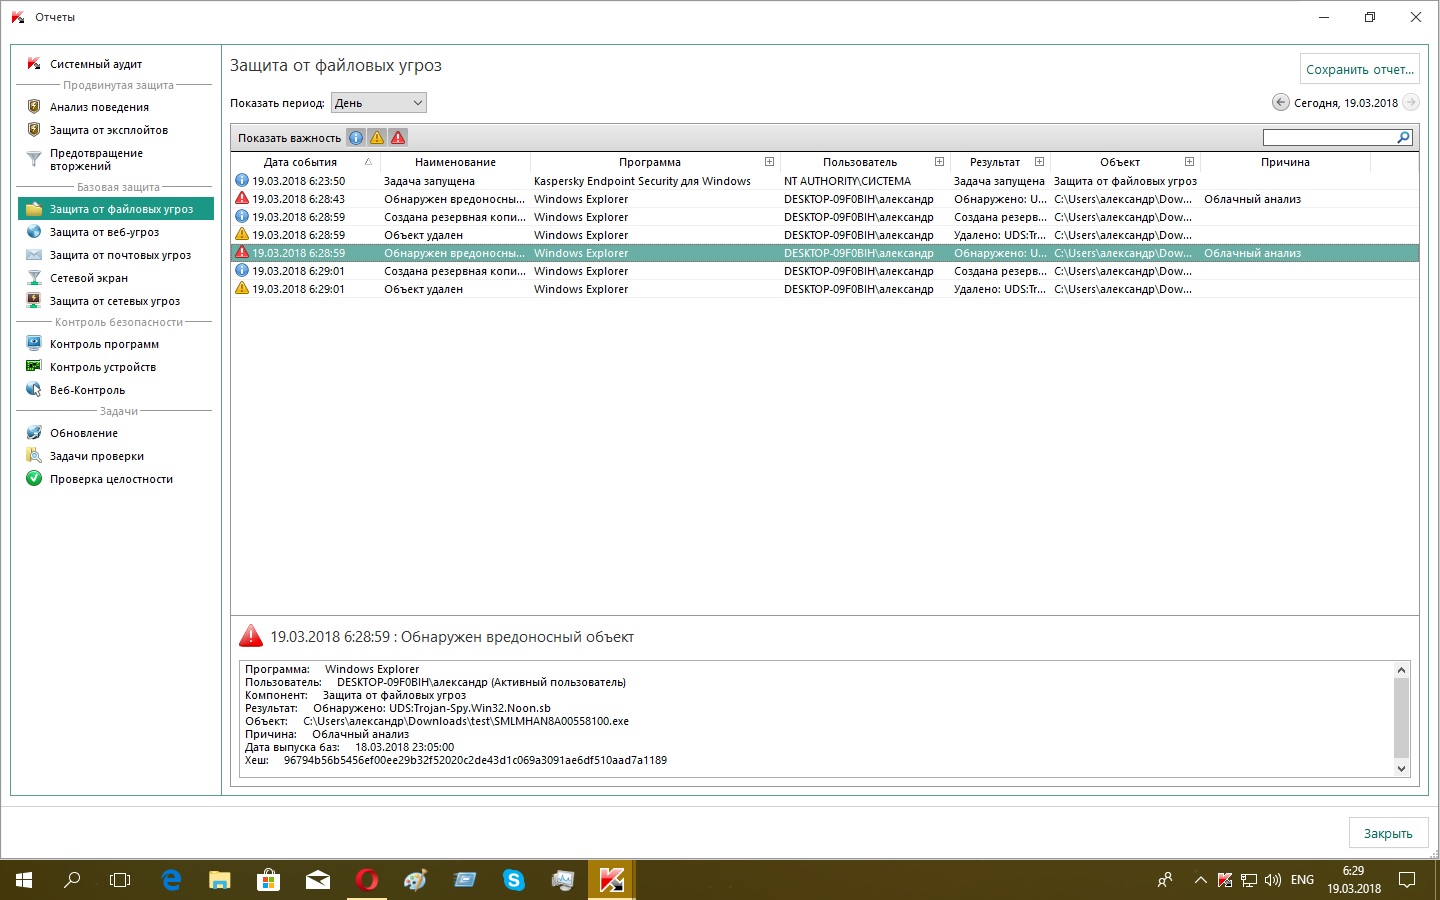Sort by the Наименование column header
The height and width of the screenshot is (900, 1440).
(455, 162)
